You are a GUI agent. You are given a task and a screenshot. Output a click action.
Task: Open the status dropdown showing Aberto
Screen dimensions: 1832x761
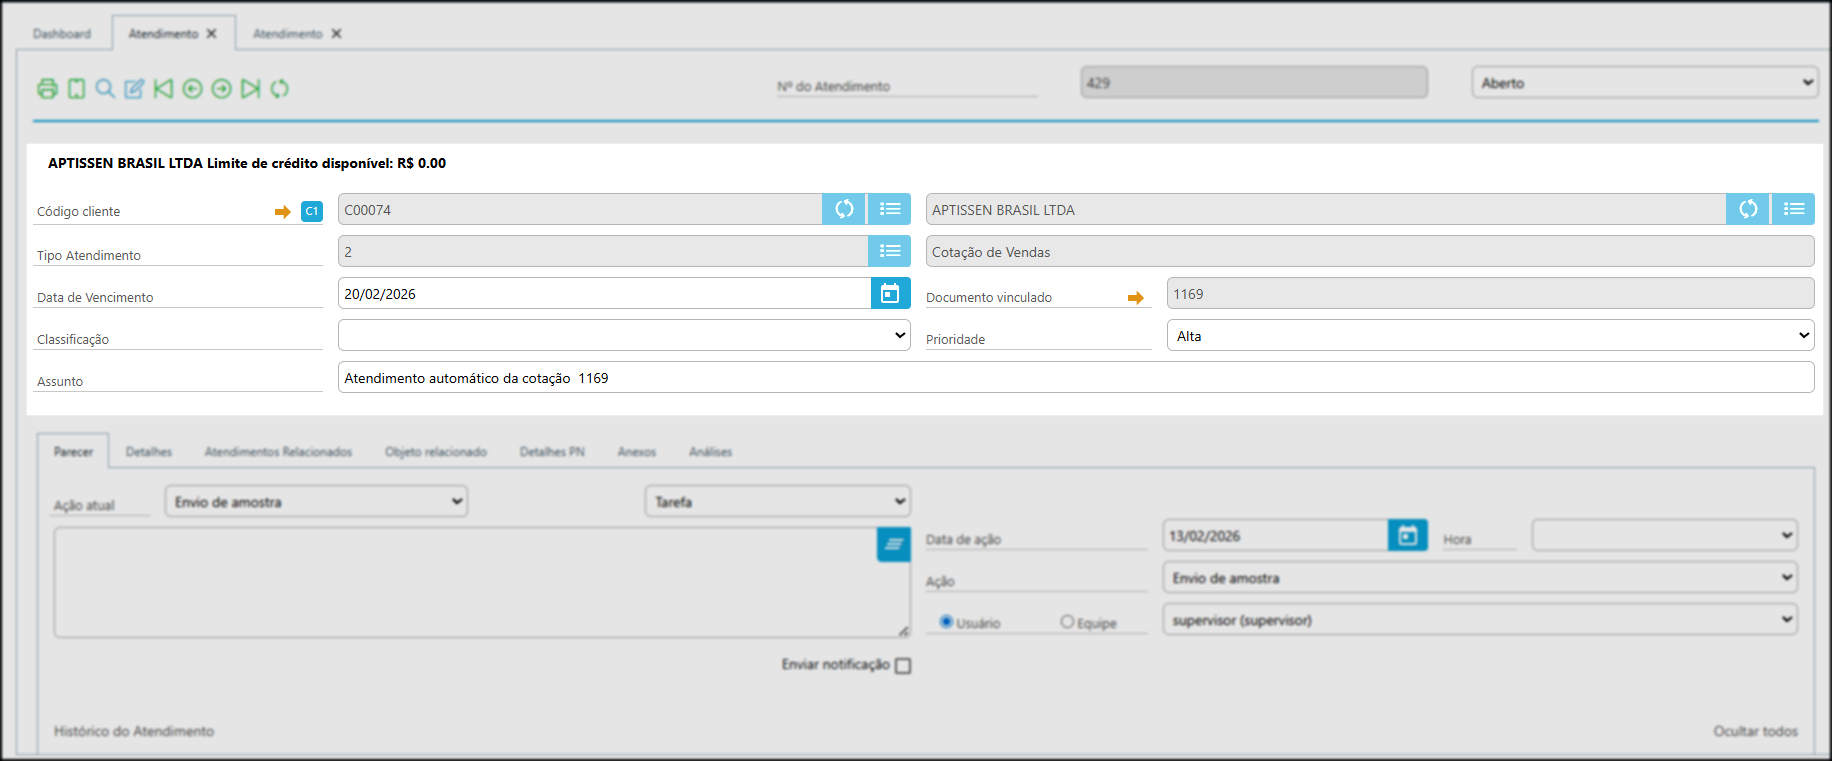(1644, 83)
